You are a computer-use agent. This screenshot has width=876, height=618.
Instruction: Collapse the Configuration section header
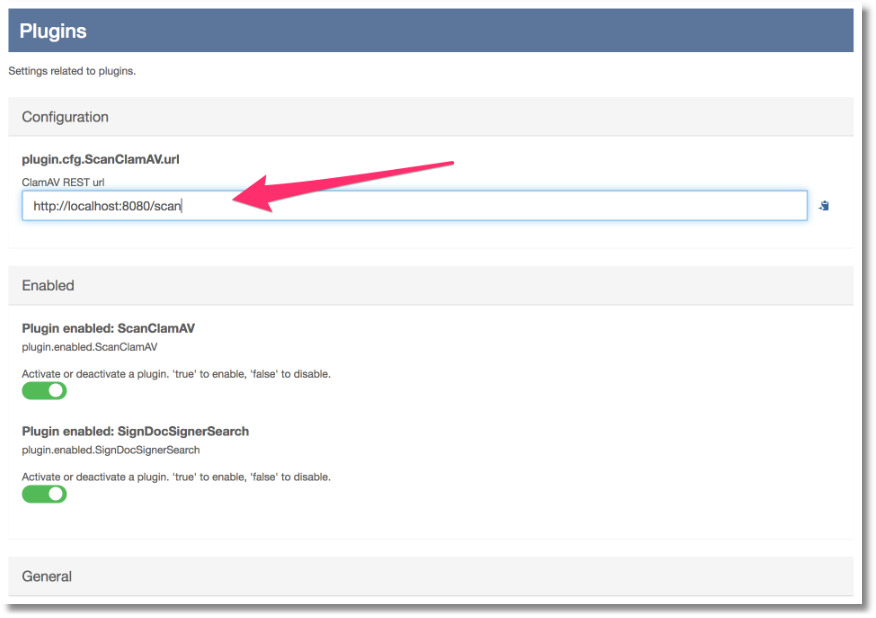tap(65, 117)
